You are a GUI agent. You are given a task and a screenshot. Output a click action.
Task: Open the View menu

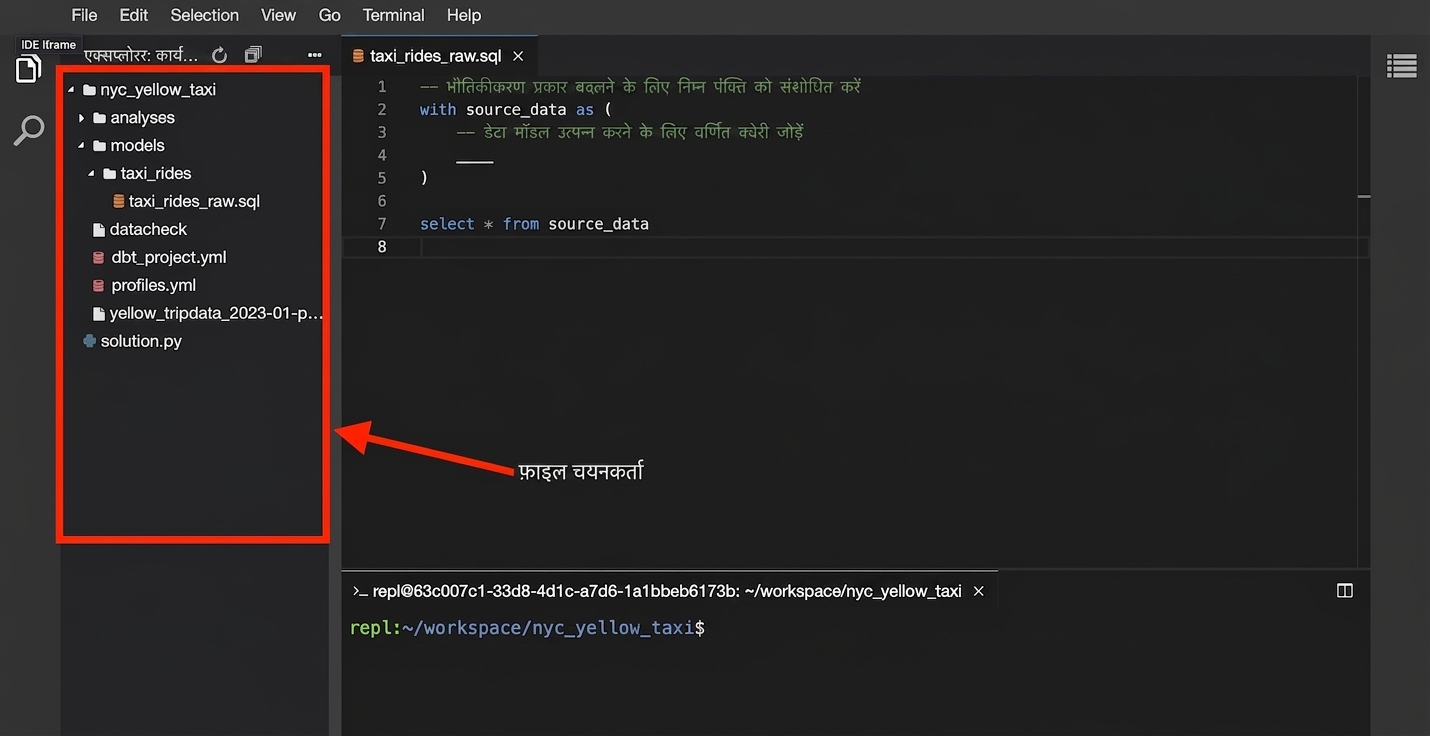pos(278,15)
